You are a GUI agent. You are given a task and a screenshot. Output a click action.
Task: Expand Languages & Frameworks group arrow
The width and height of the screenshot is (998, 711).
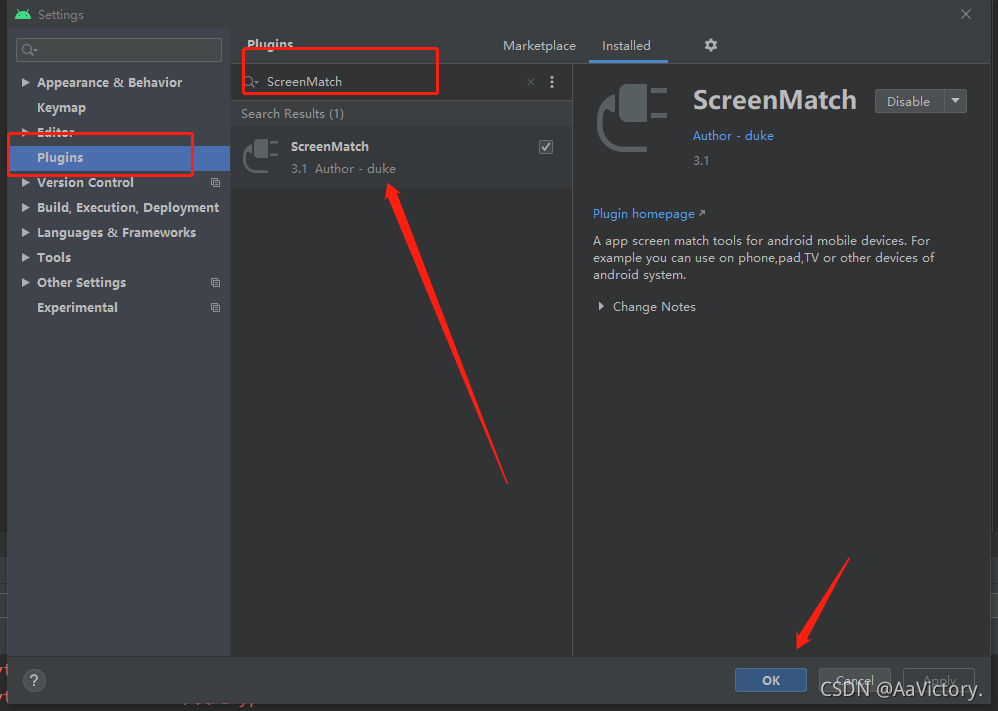pyautogui.click(x=25, y=232)
